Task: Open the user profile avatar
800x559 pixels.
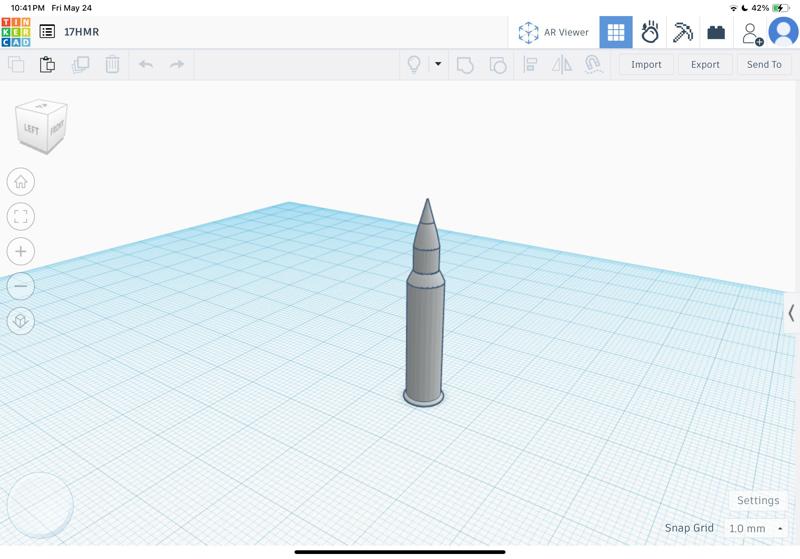Action: pos(783,32)
